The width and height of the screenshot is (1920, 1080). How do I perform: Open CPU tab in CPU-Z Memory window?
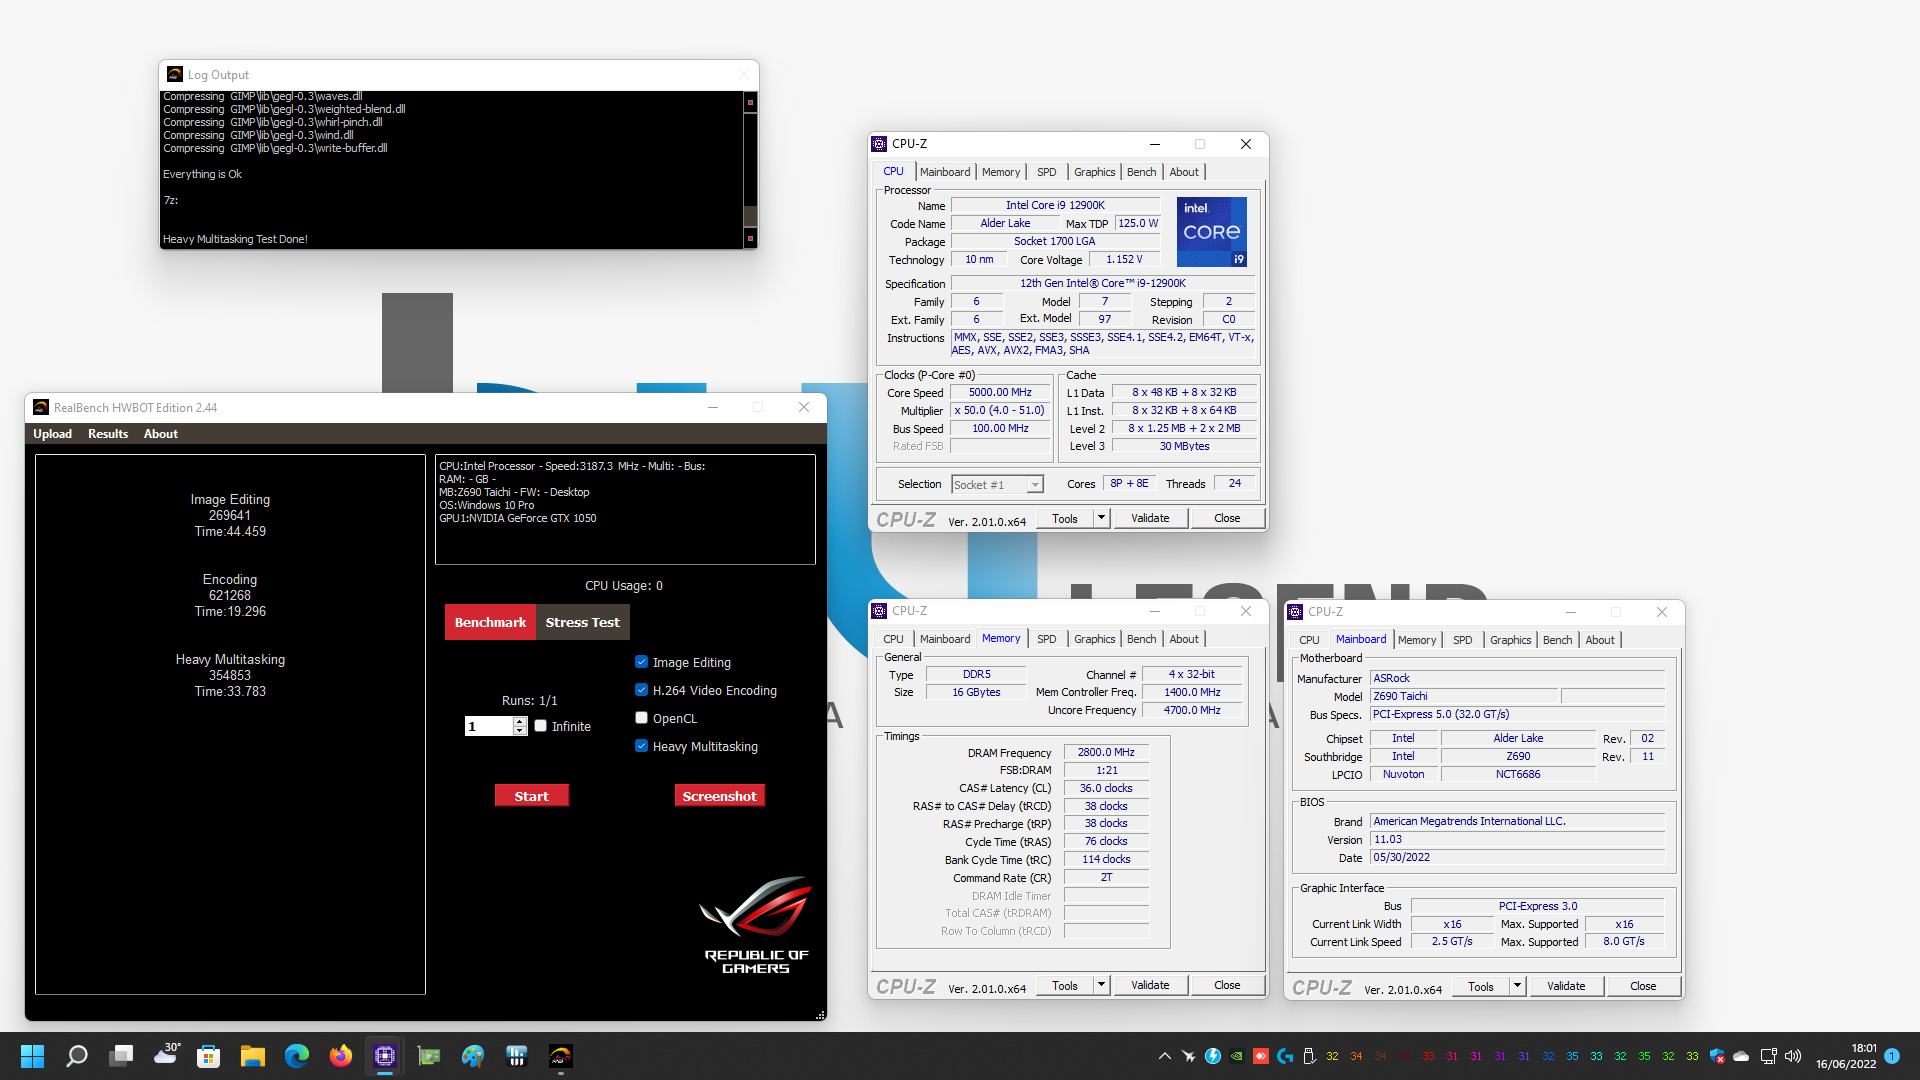[x=893, y=639]
